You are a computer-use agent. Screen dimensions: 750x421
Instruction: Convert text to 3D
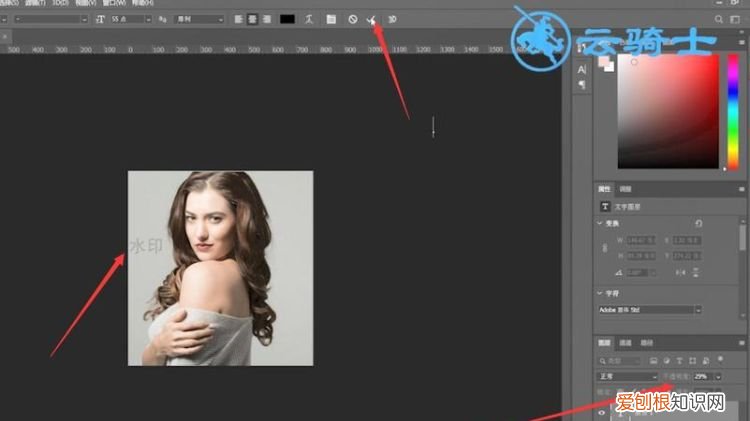coord(392,19)
